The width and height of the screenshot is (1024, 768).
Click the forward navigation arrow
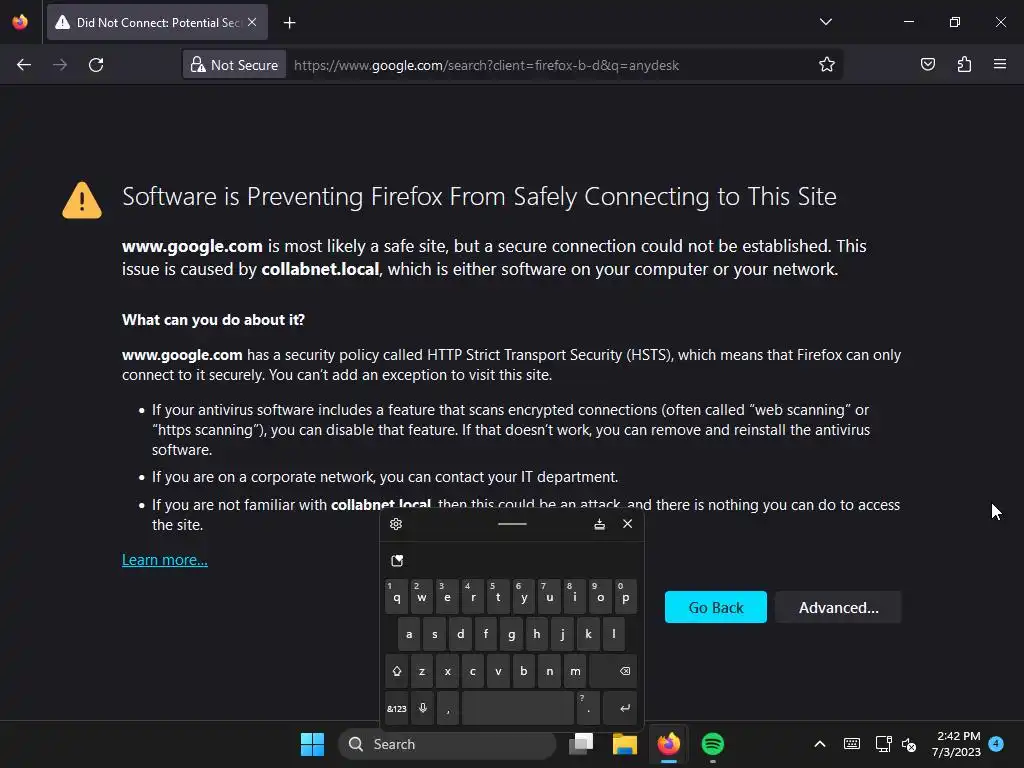point(60,65)
